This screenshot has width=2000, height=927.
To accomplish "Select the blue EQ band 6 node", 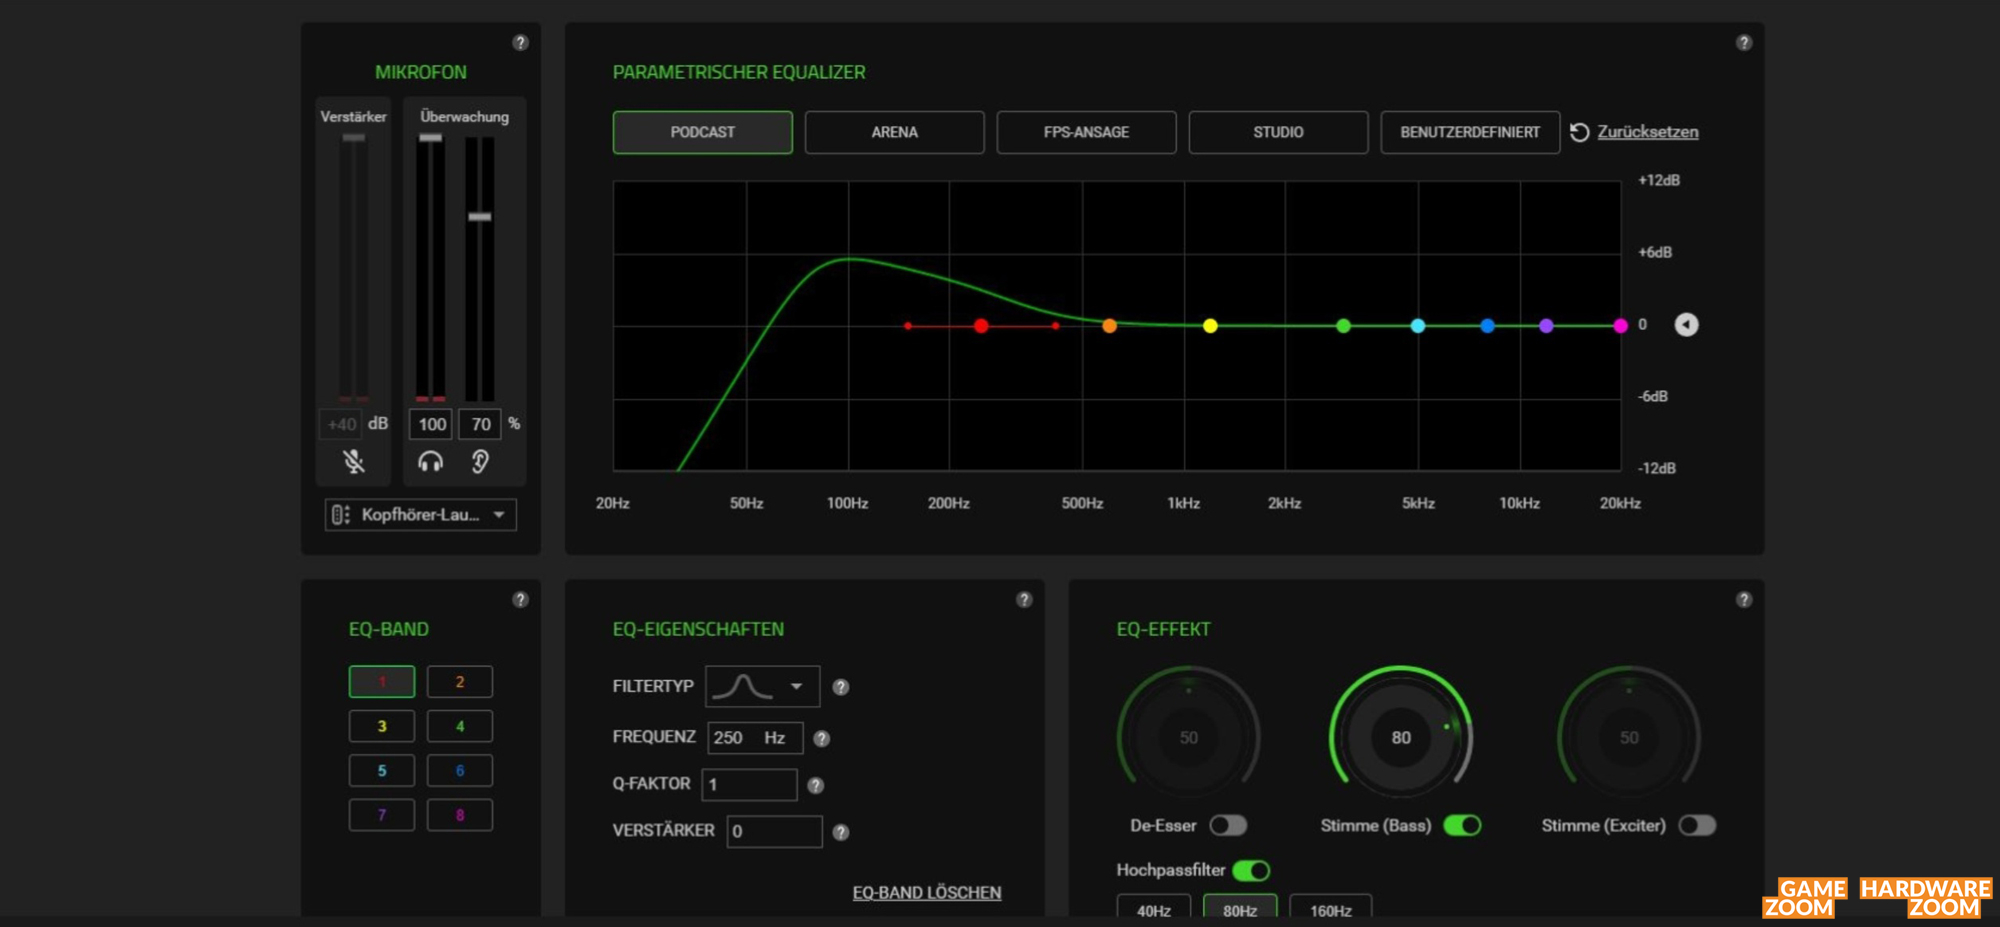I will pyautogui.click(x=1487, y=326).
